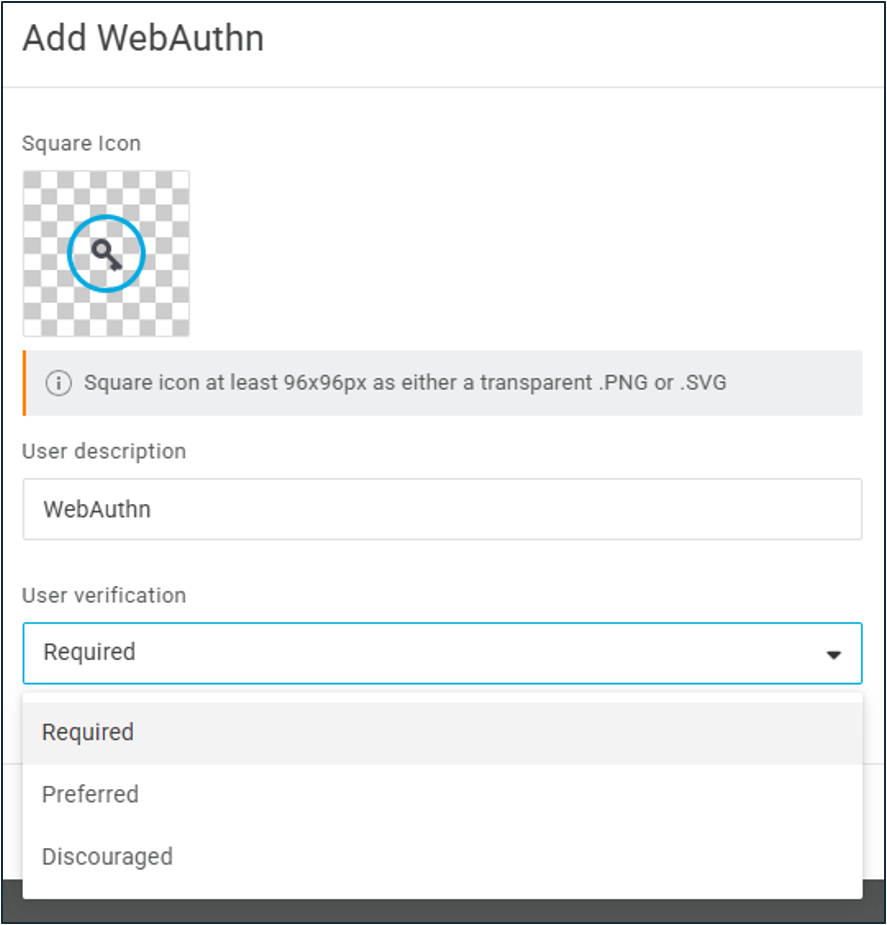
Task: Open the User verification combo box
Action: coord(442,653)
